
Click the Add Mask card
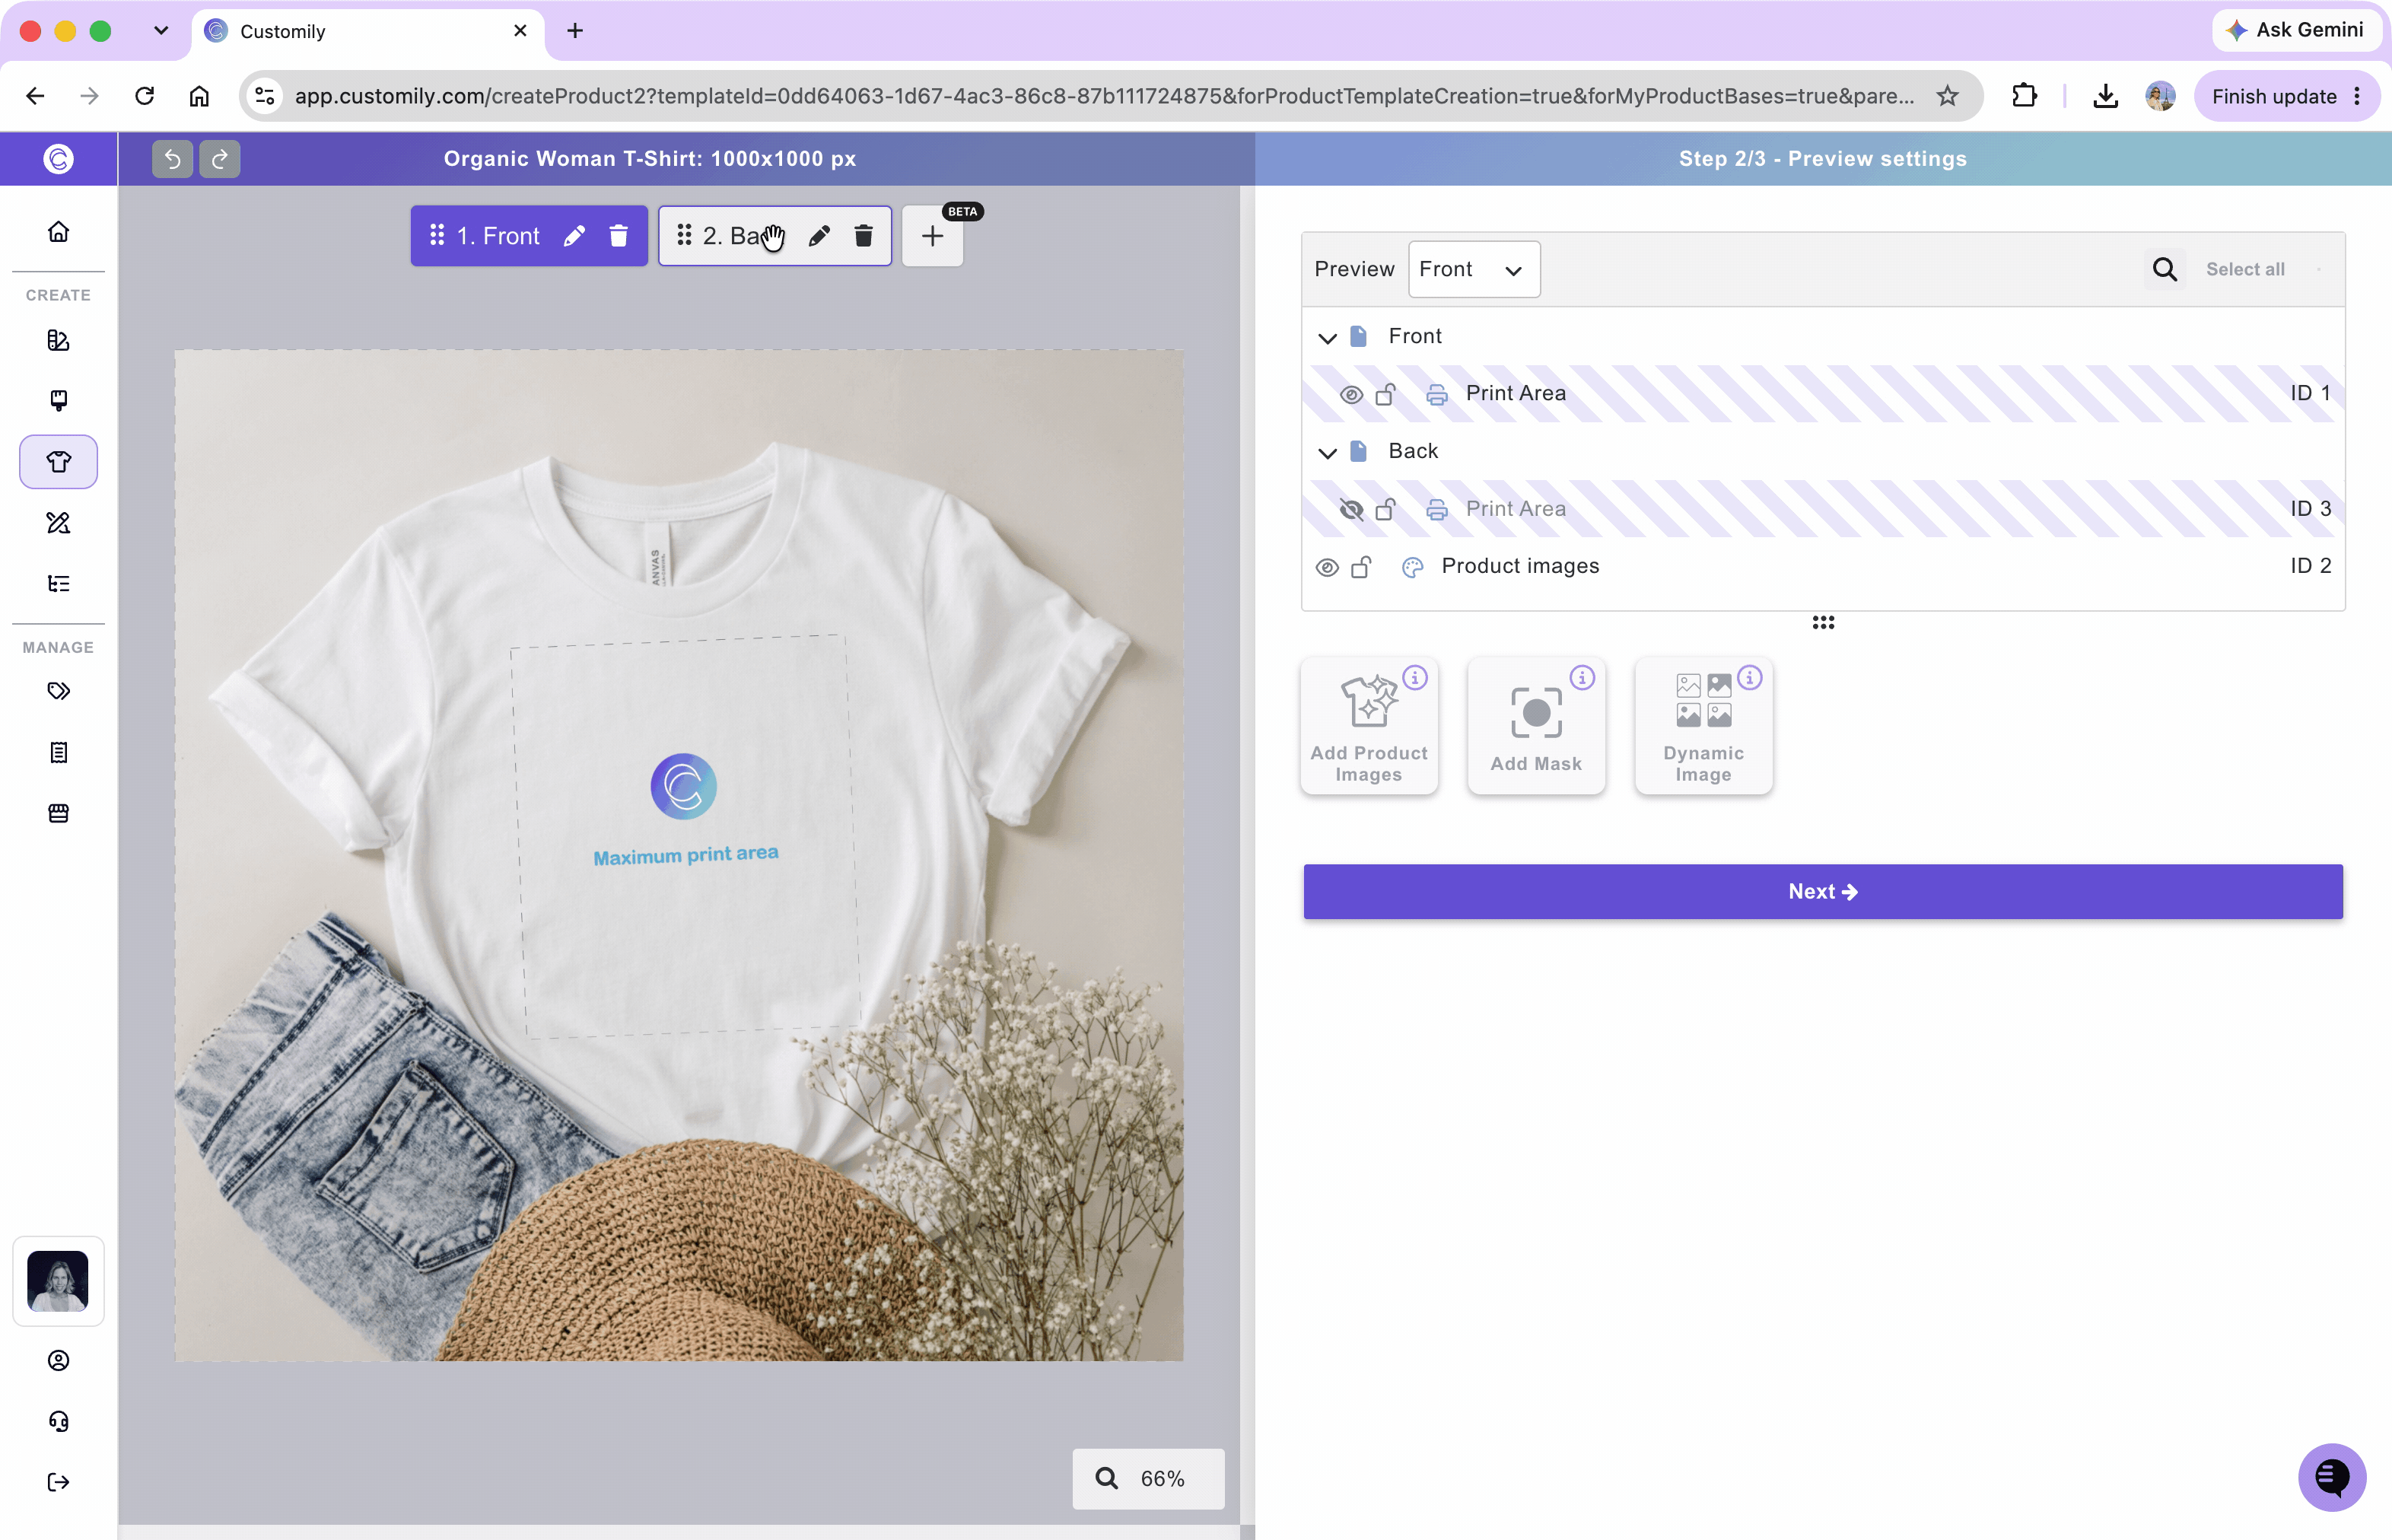[1536, 726]
